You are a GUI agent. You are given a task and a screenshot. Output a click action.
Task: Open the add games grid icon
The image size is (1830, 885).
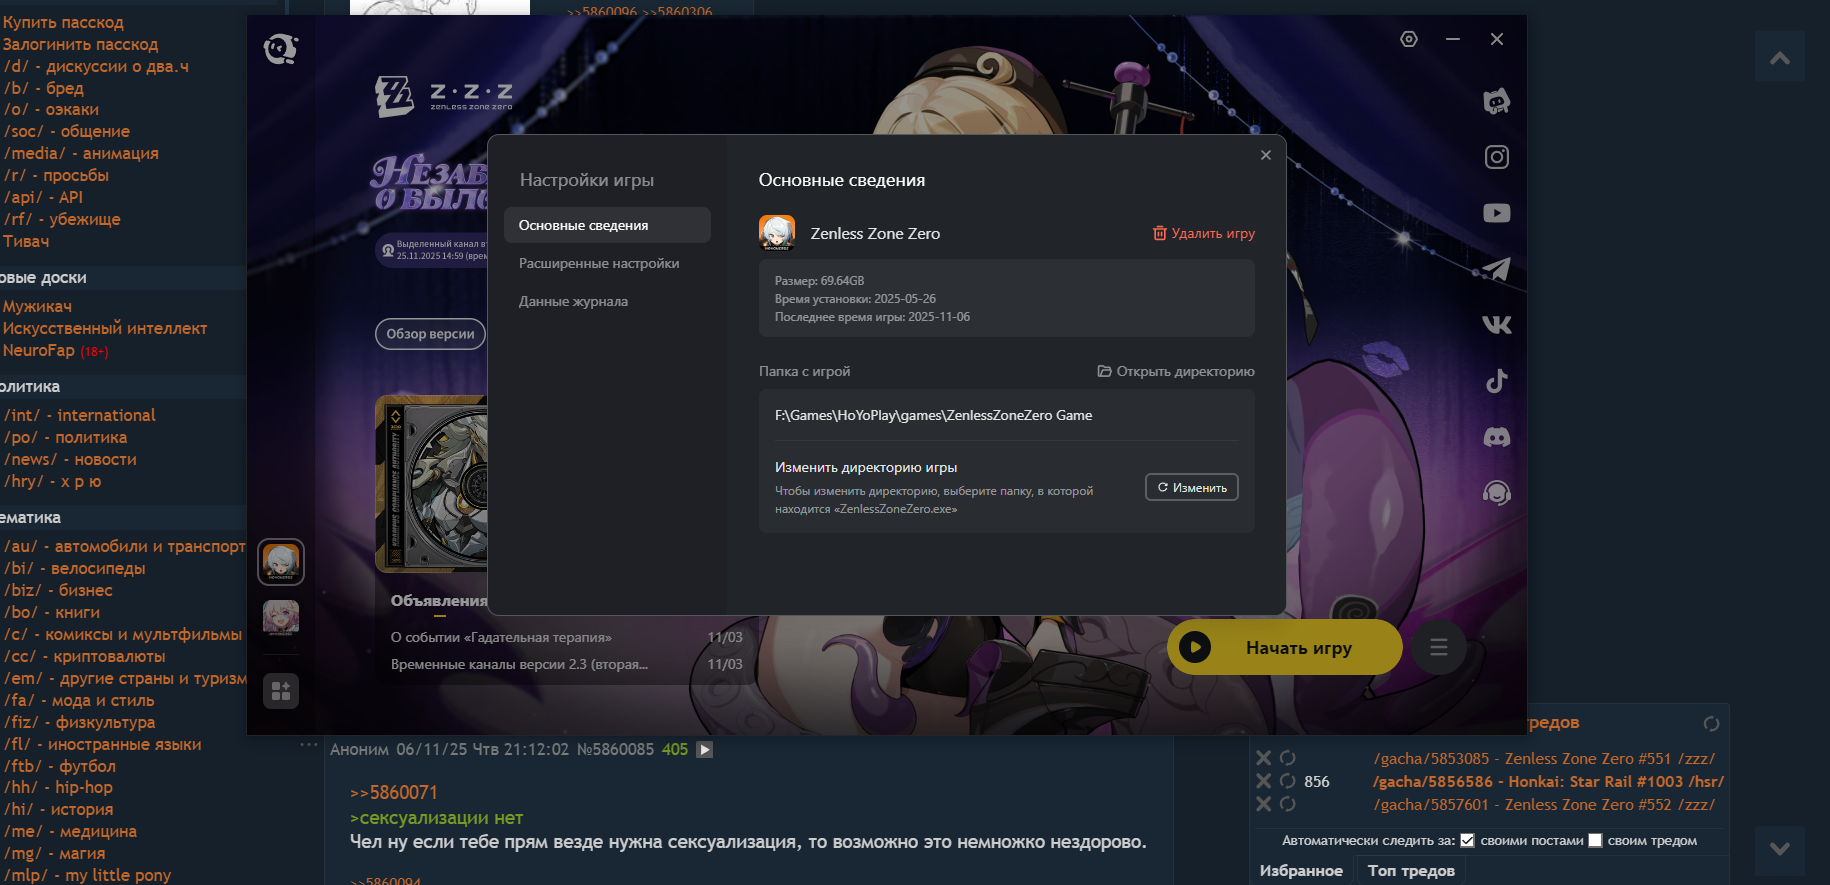point(281,691)
